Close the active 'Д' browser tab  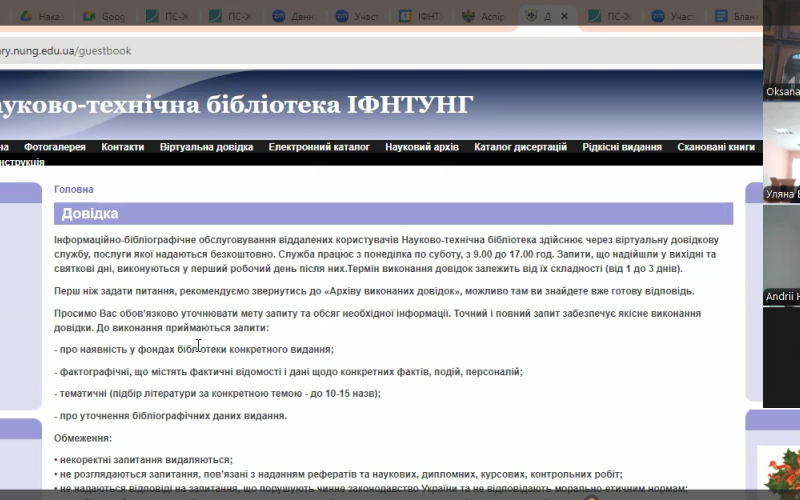point(564,16)
